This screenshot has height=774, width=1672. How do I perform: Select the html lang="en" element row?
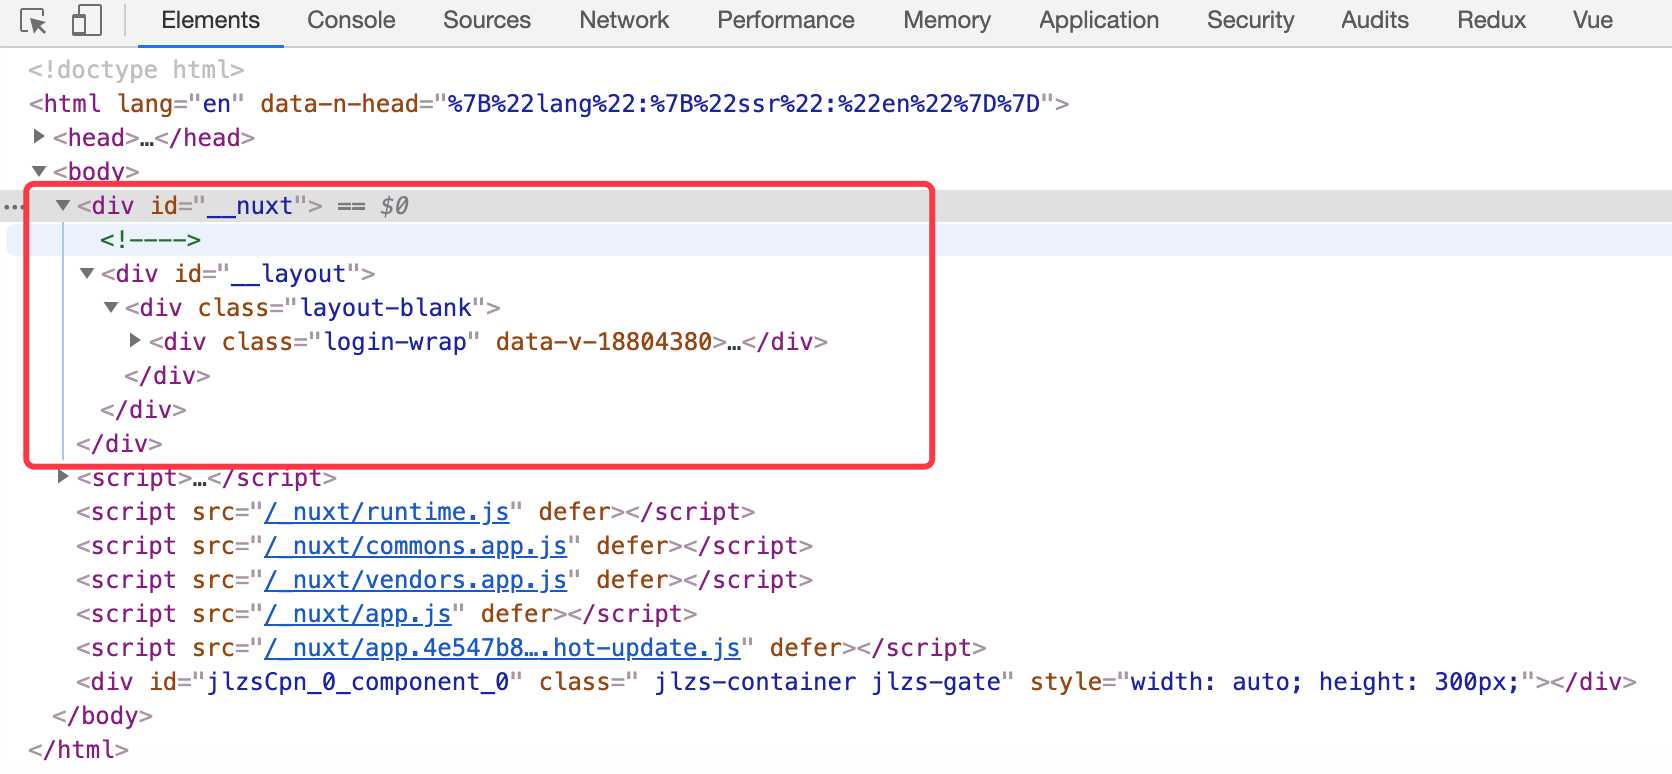(x=549, y=104)
